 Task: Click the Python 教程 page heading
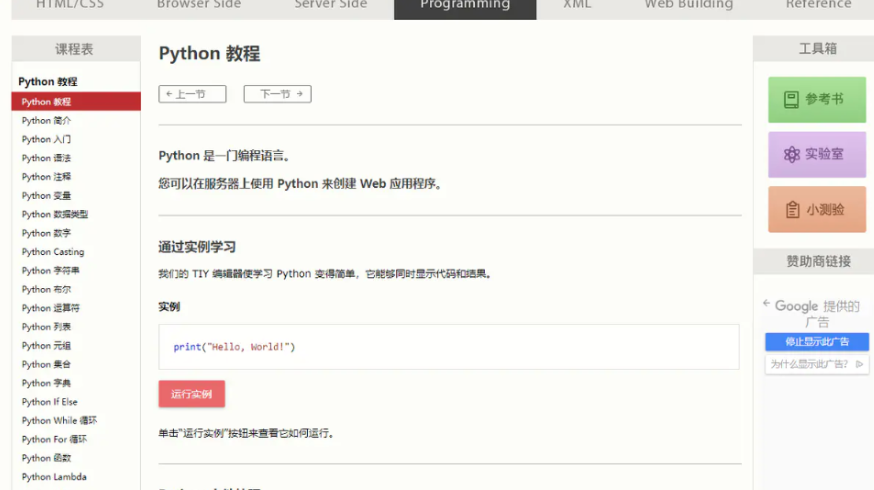point(210,54)
